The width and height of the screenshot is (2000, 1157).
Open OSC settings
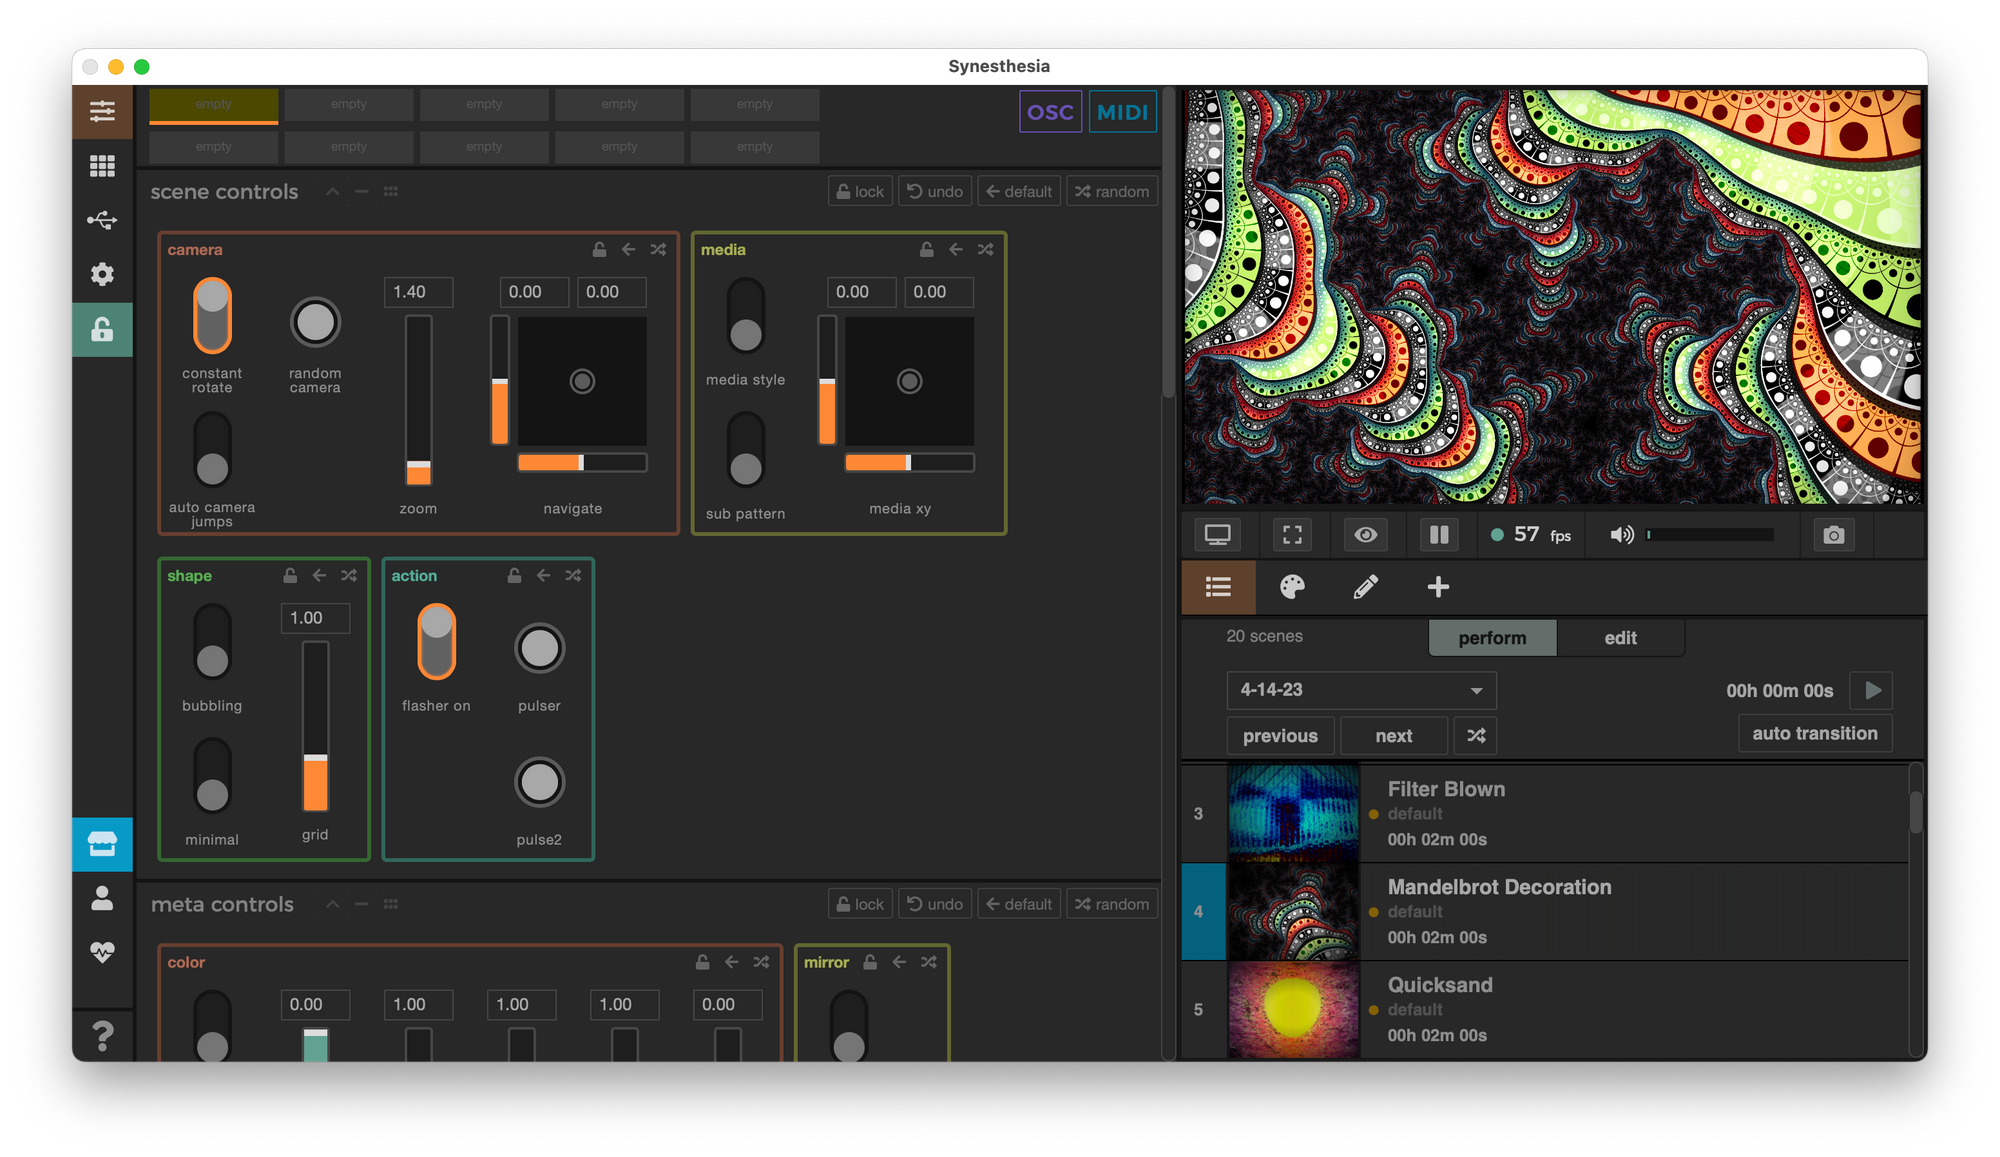1050,112
